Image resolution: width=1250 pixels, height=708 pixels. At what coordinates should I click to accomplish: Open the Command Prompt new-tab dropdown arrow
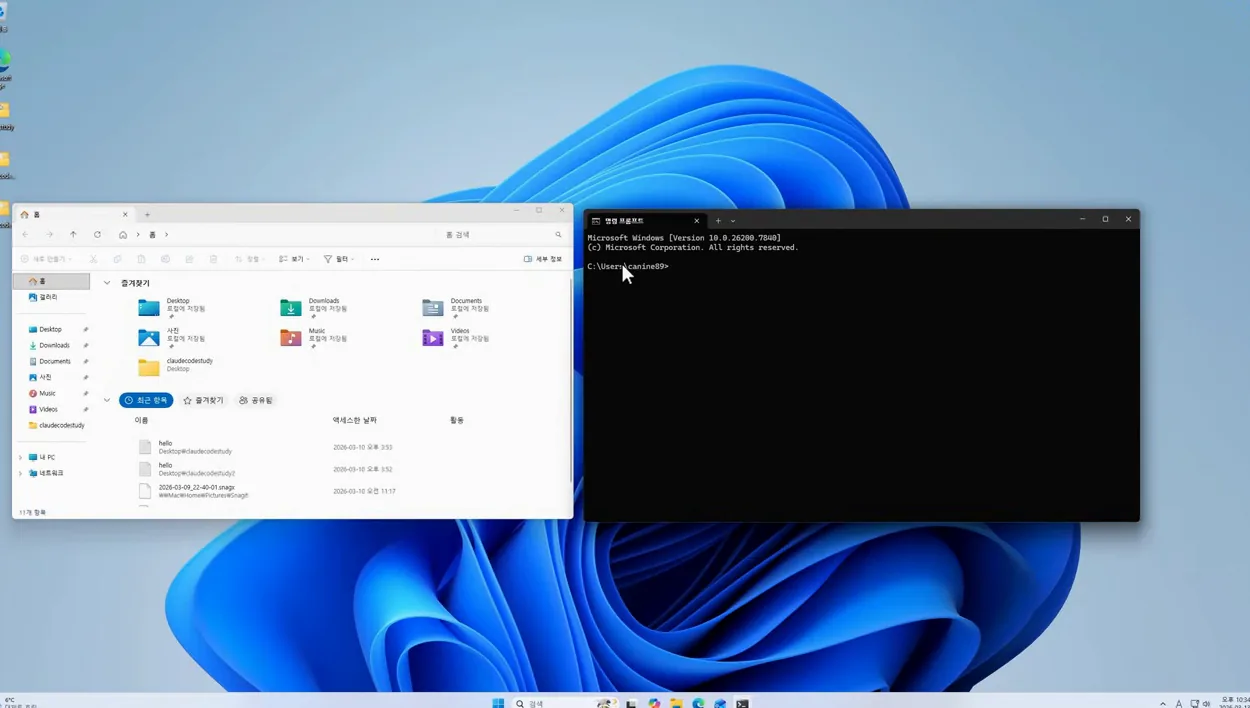coord(733,221)
